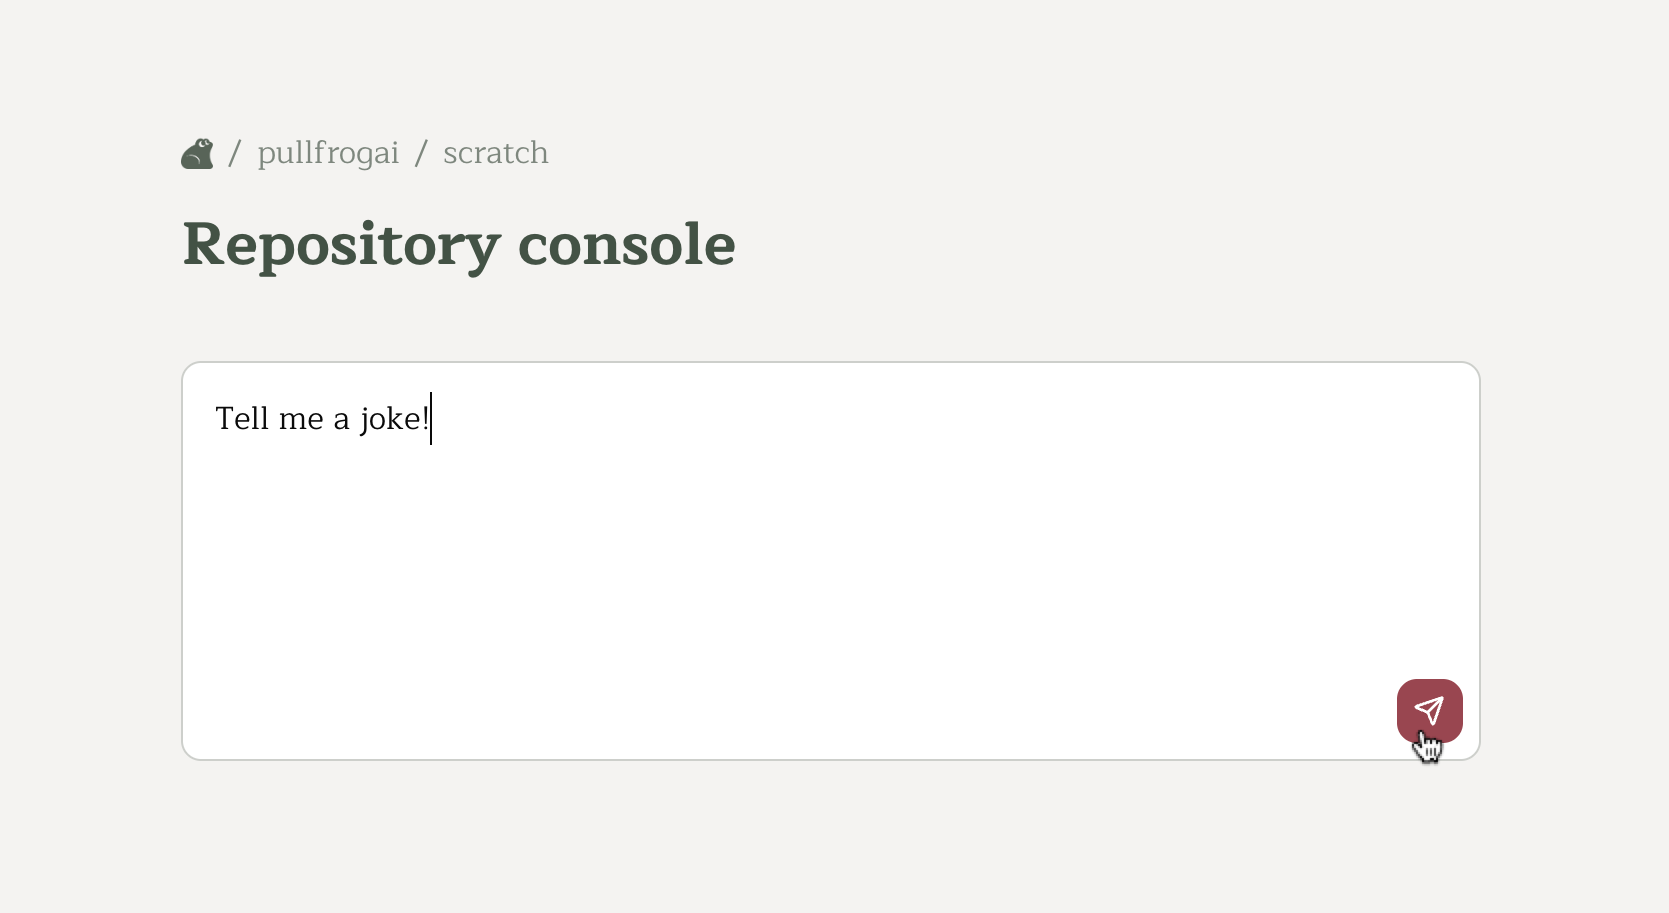Click the slash separator in the breadcrumb

[236, 153]
